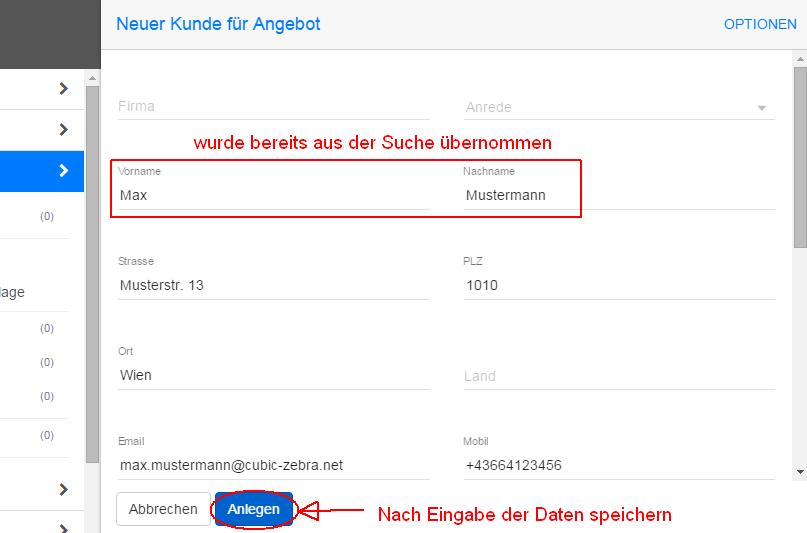Click the Vorname field containing Max
Screen dimensions: 807x533
tap(273, 195)
